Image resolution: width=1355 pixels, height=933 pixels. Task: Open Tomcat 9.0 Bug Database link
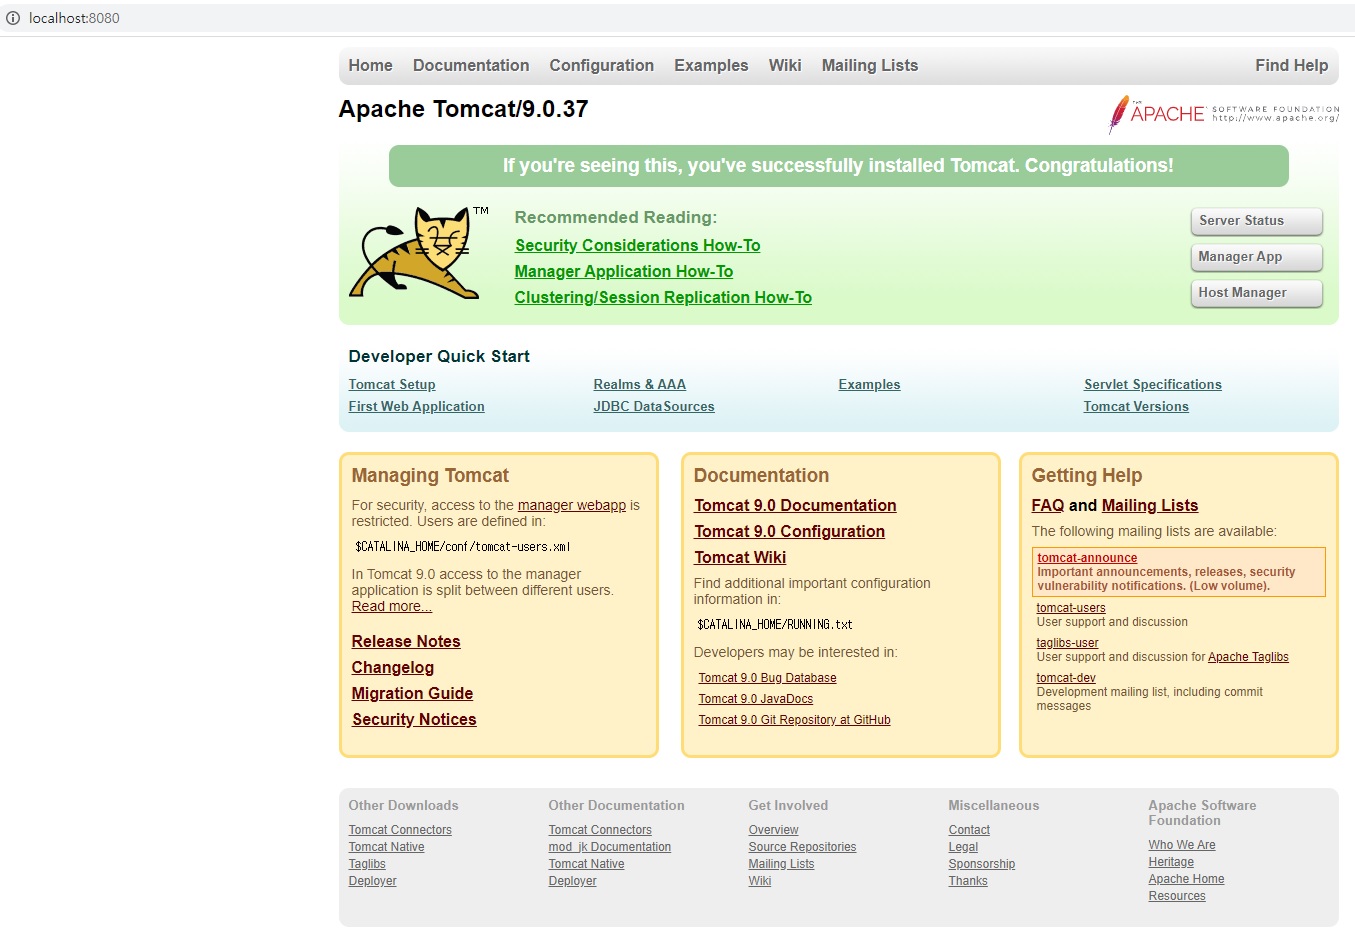767,678
